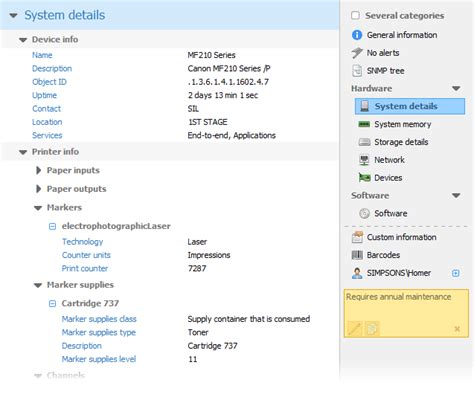
Task: Click the pencil edit icon in the yellow note
Action: [x=355, y=328]
